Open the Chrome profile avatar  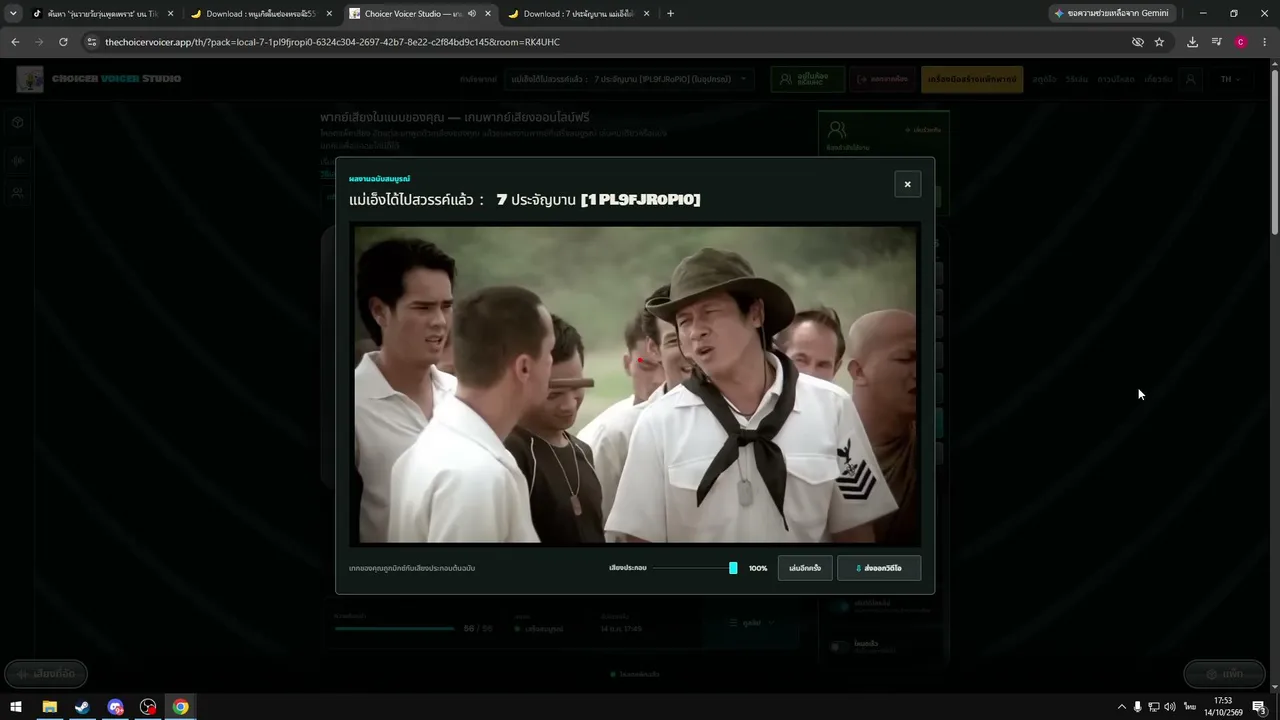click(1241, 42)
